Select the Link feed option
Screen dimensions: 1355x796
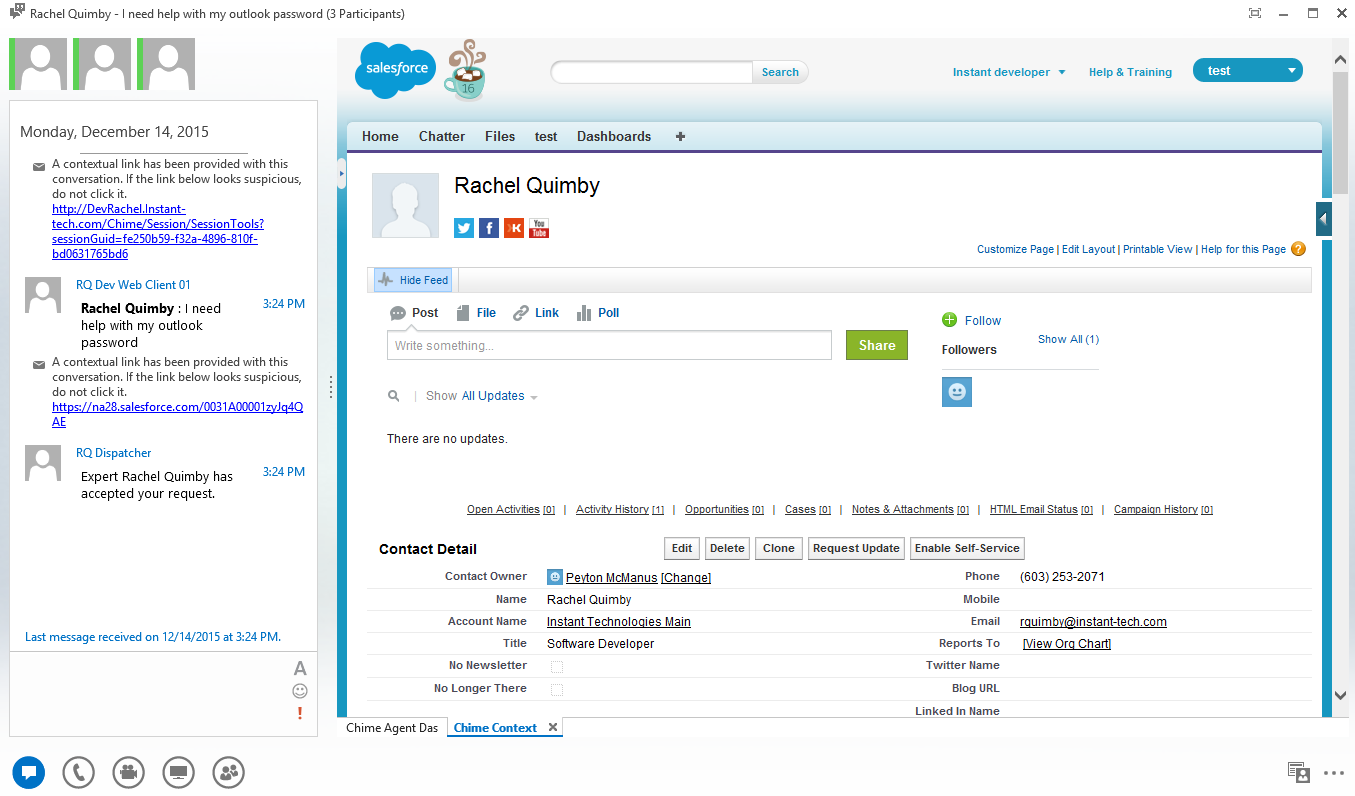point(536,313)
